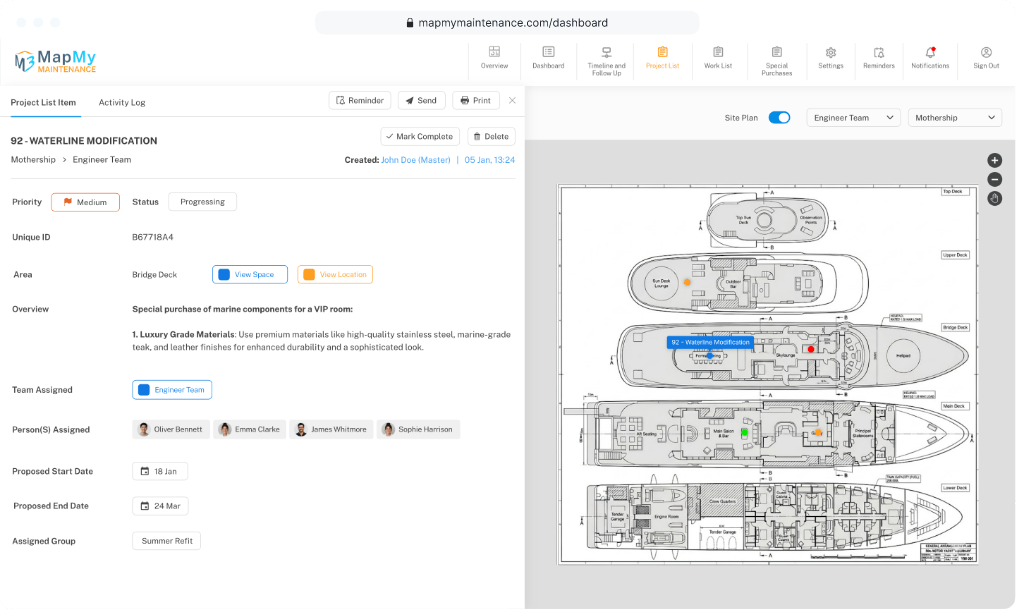This screenshot has width=1016, height=609.
Task: Click the blue marker below the Waterline Modification label
Action: click(710, 356)
